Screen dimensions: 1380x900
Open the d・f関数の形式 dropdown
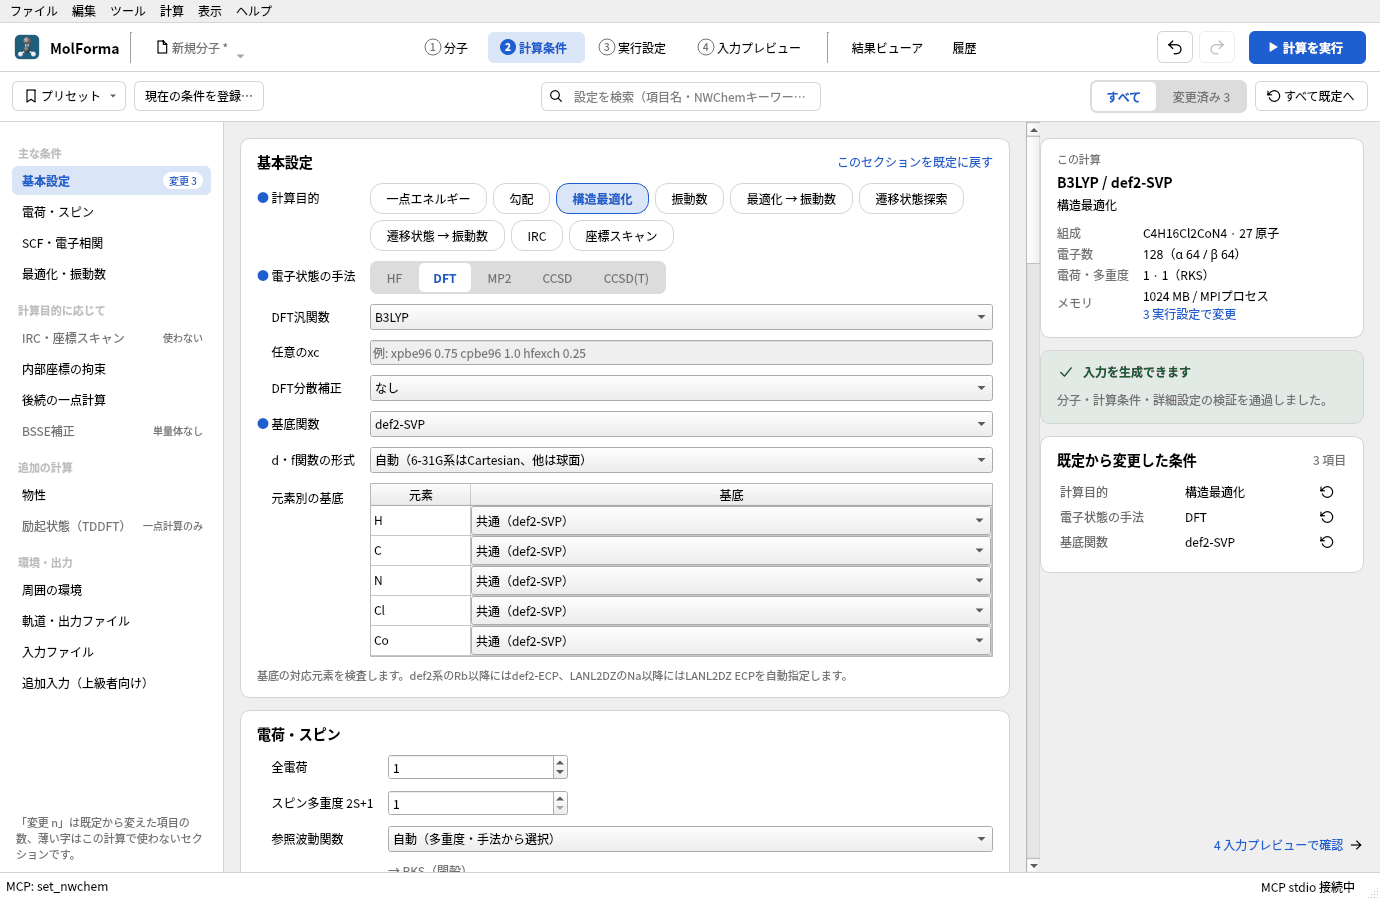point(681,460)
